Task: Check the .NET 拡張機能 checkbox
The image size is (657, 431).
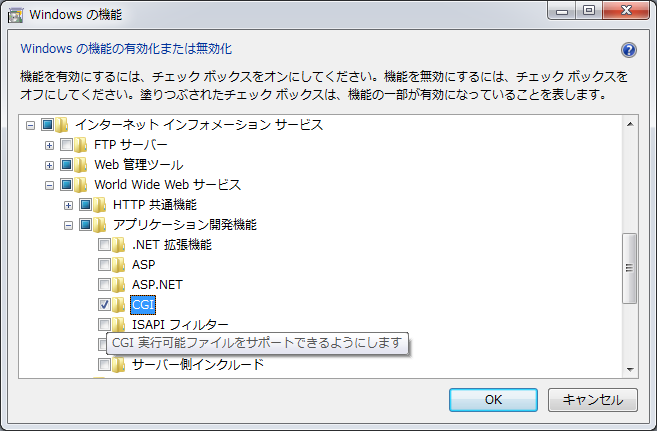Action: coord(104,244)
